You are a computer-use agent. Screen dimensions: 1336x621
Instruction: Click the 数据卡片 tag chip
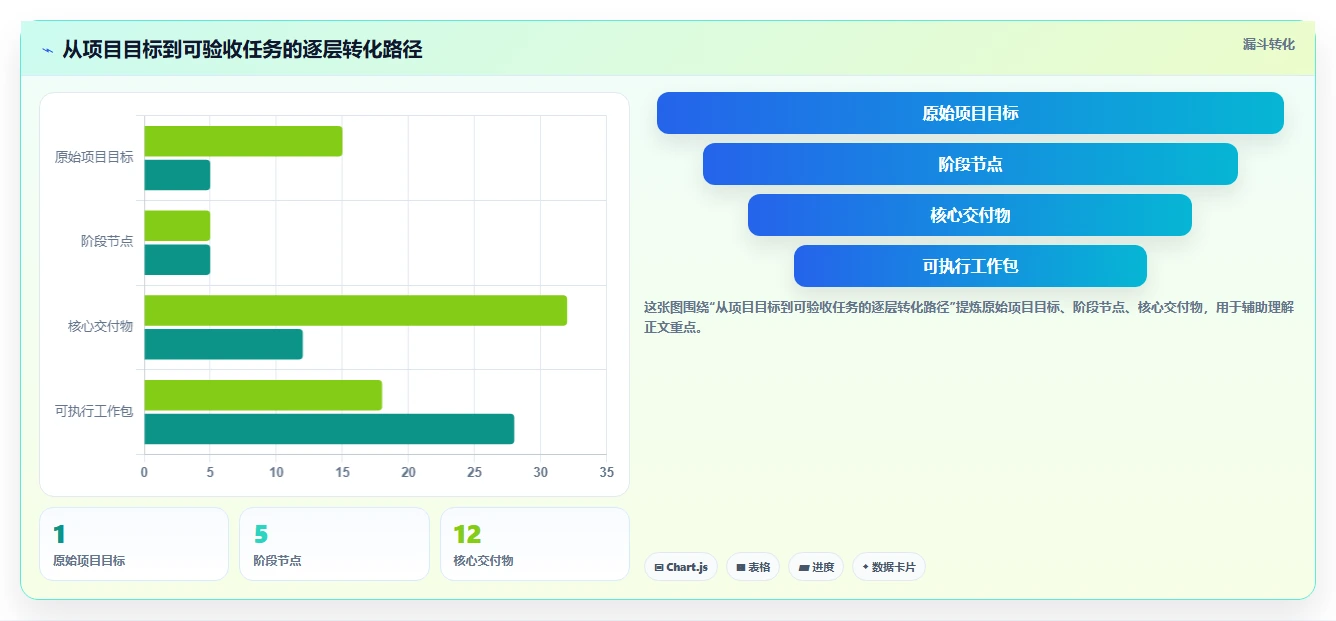889,567
